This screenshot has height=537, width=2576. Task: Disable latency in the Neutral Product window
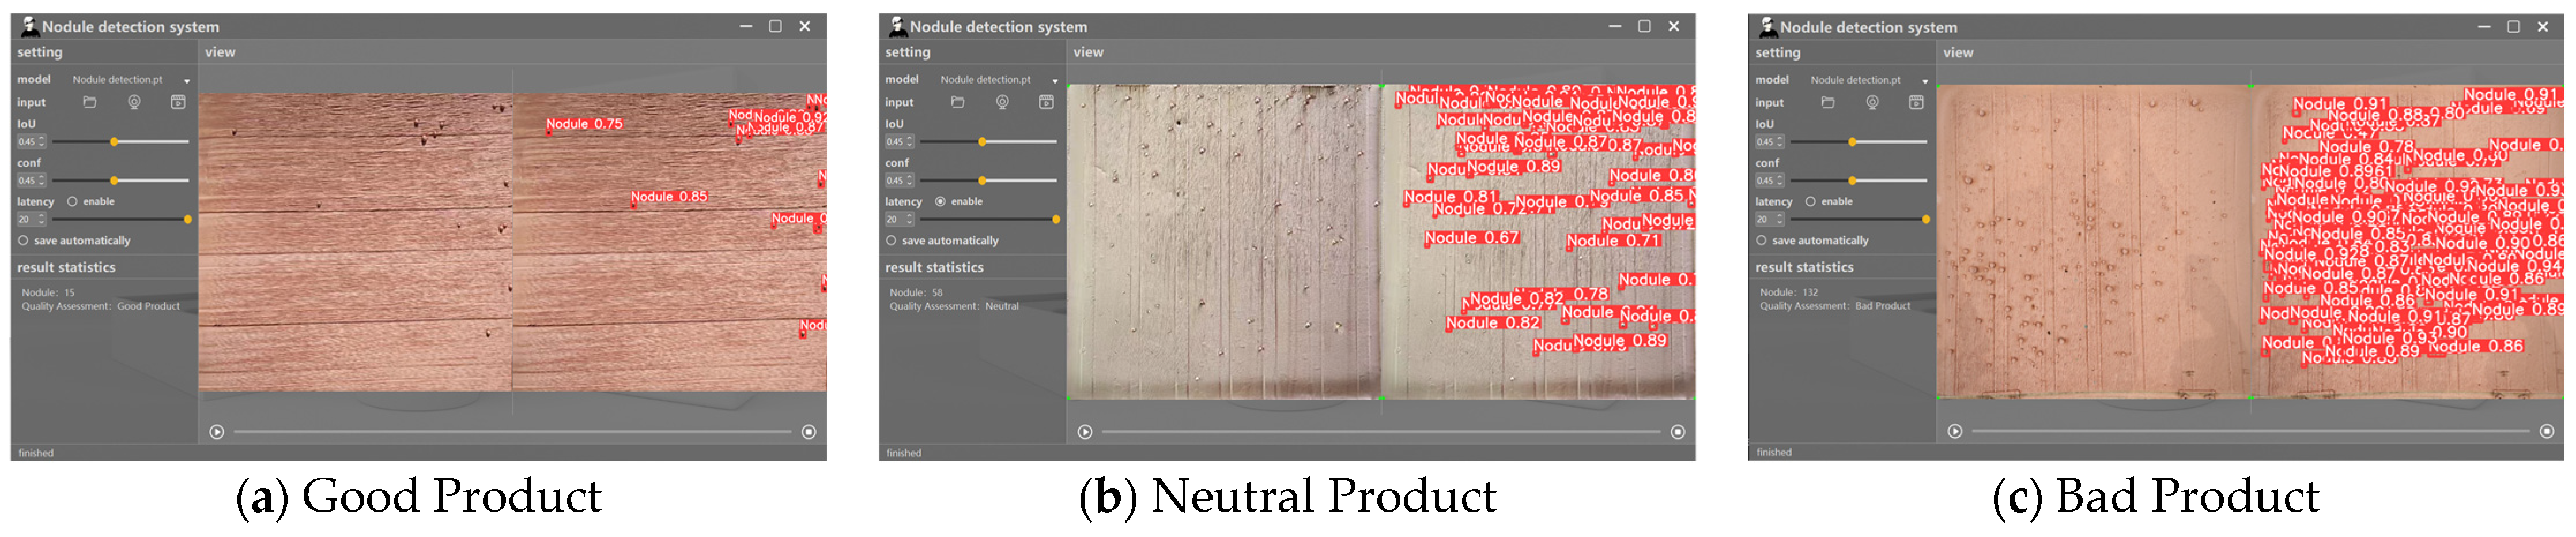[940, 201]
